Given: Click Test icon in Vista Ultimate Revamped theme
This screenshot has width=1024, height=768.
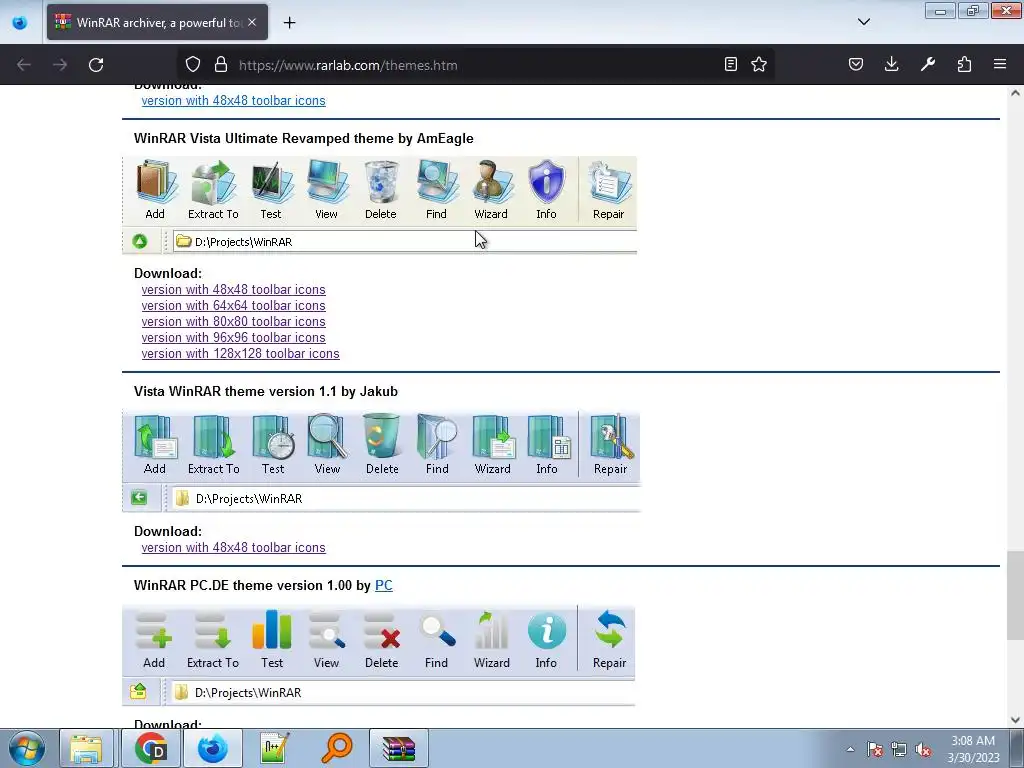Looking at the screenshot, I should pyautogui.click(x=272, y=182).
